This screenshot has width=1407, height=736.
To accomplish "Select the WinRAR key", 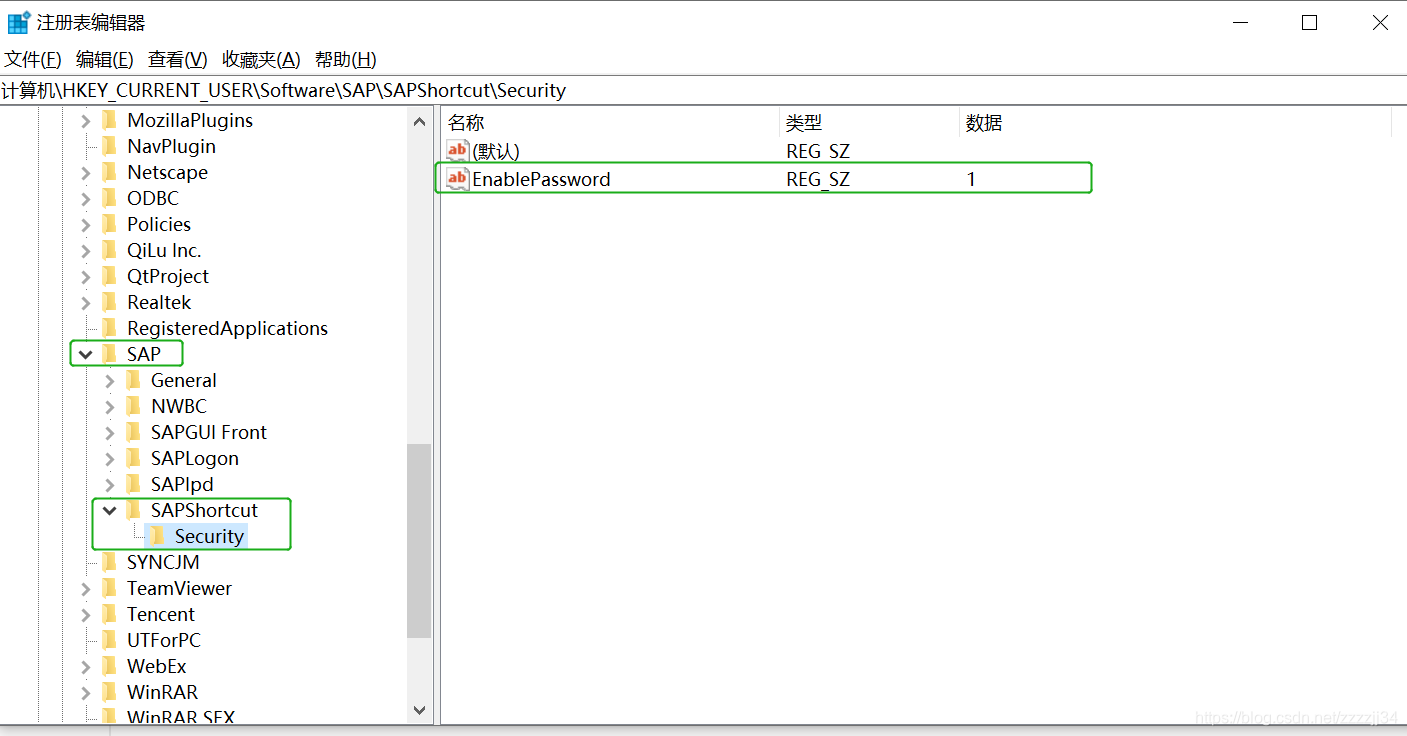I will [162, 692].
